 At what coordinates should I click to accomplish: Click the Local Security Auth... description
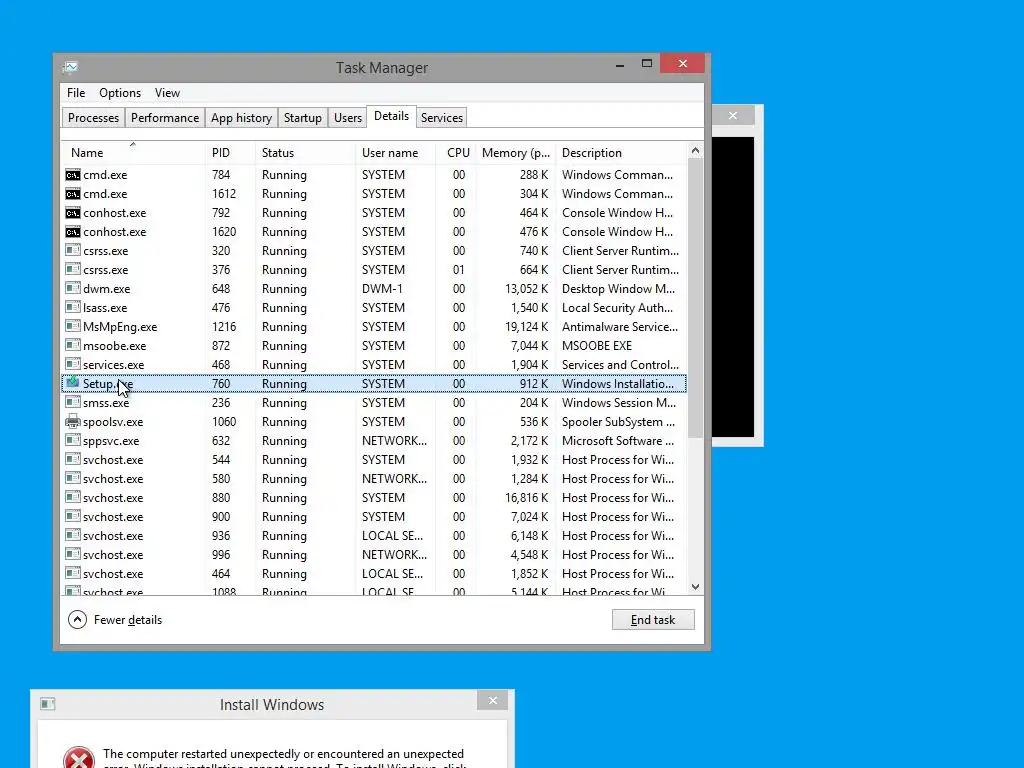[x=617, y=308]
